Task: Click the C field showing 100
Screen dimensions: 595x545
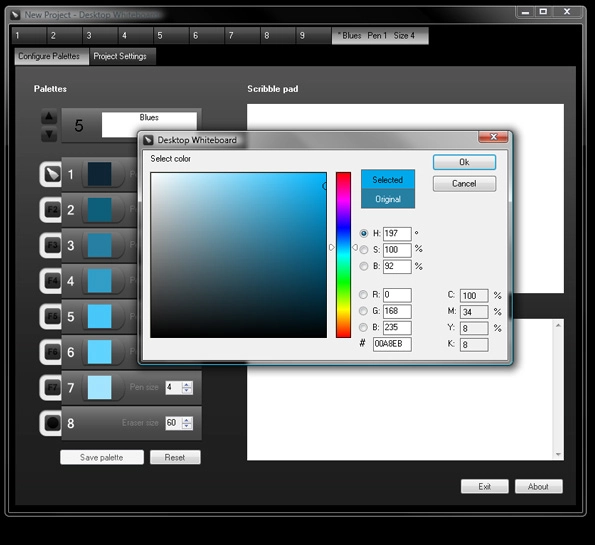Action: point(474,296)
